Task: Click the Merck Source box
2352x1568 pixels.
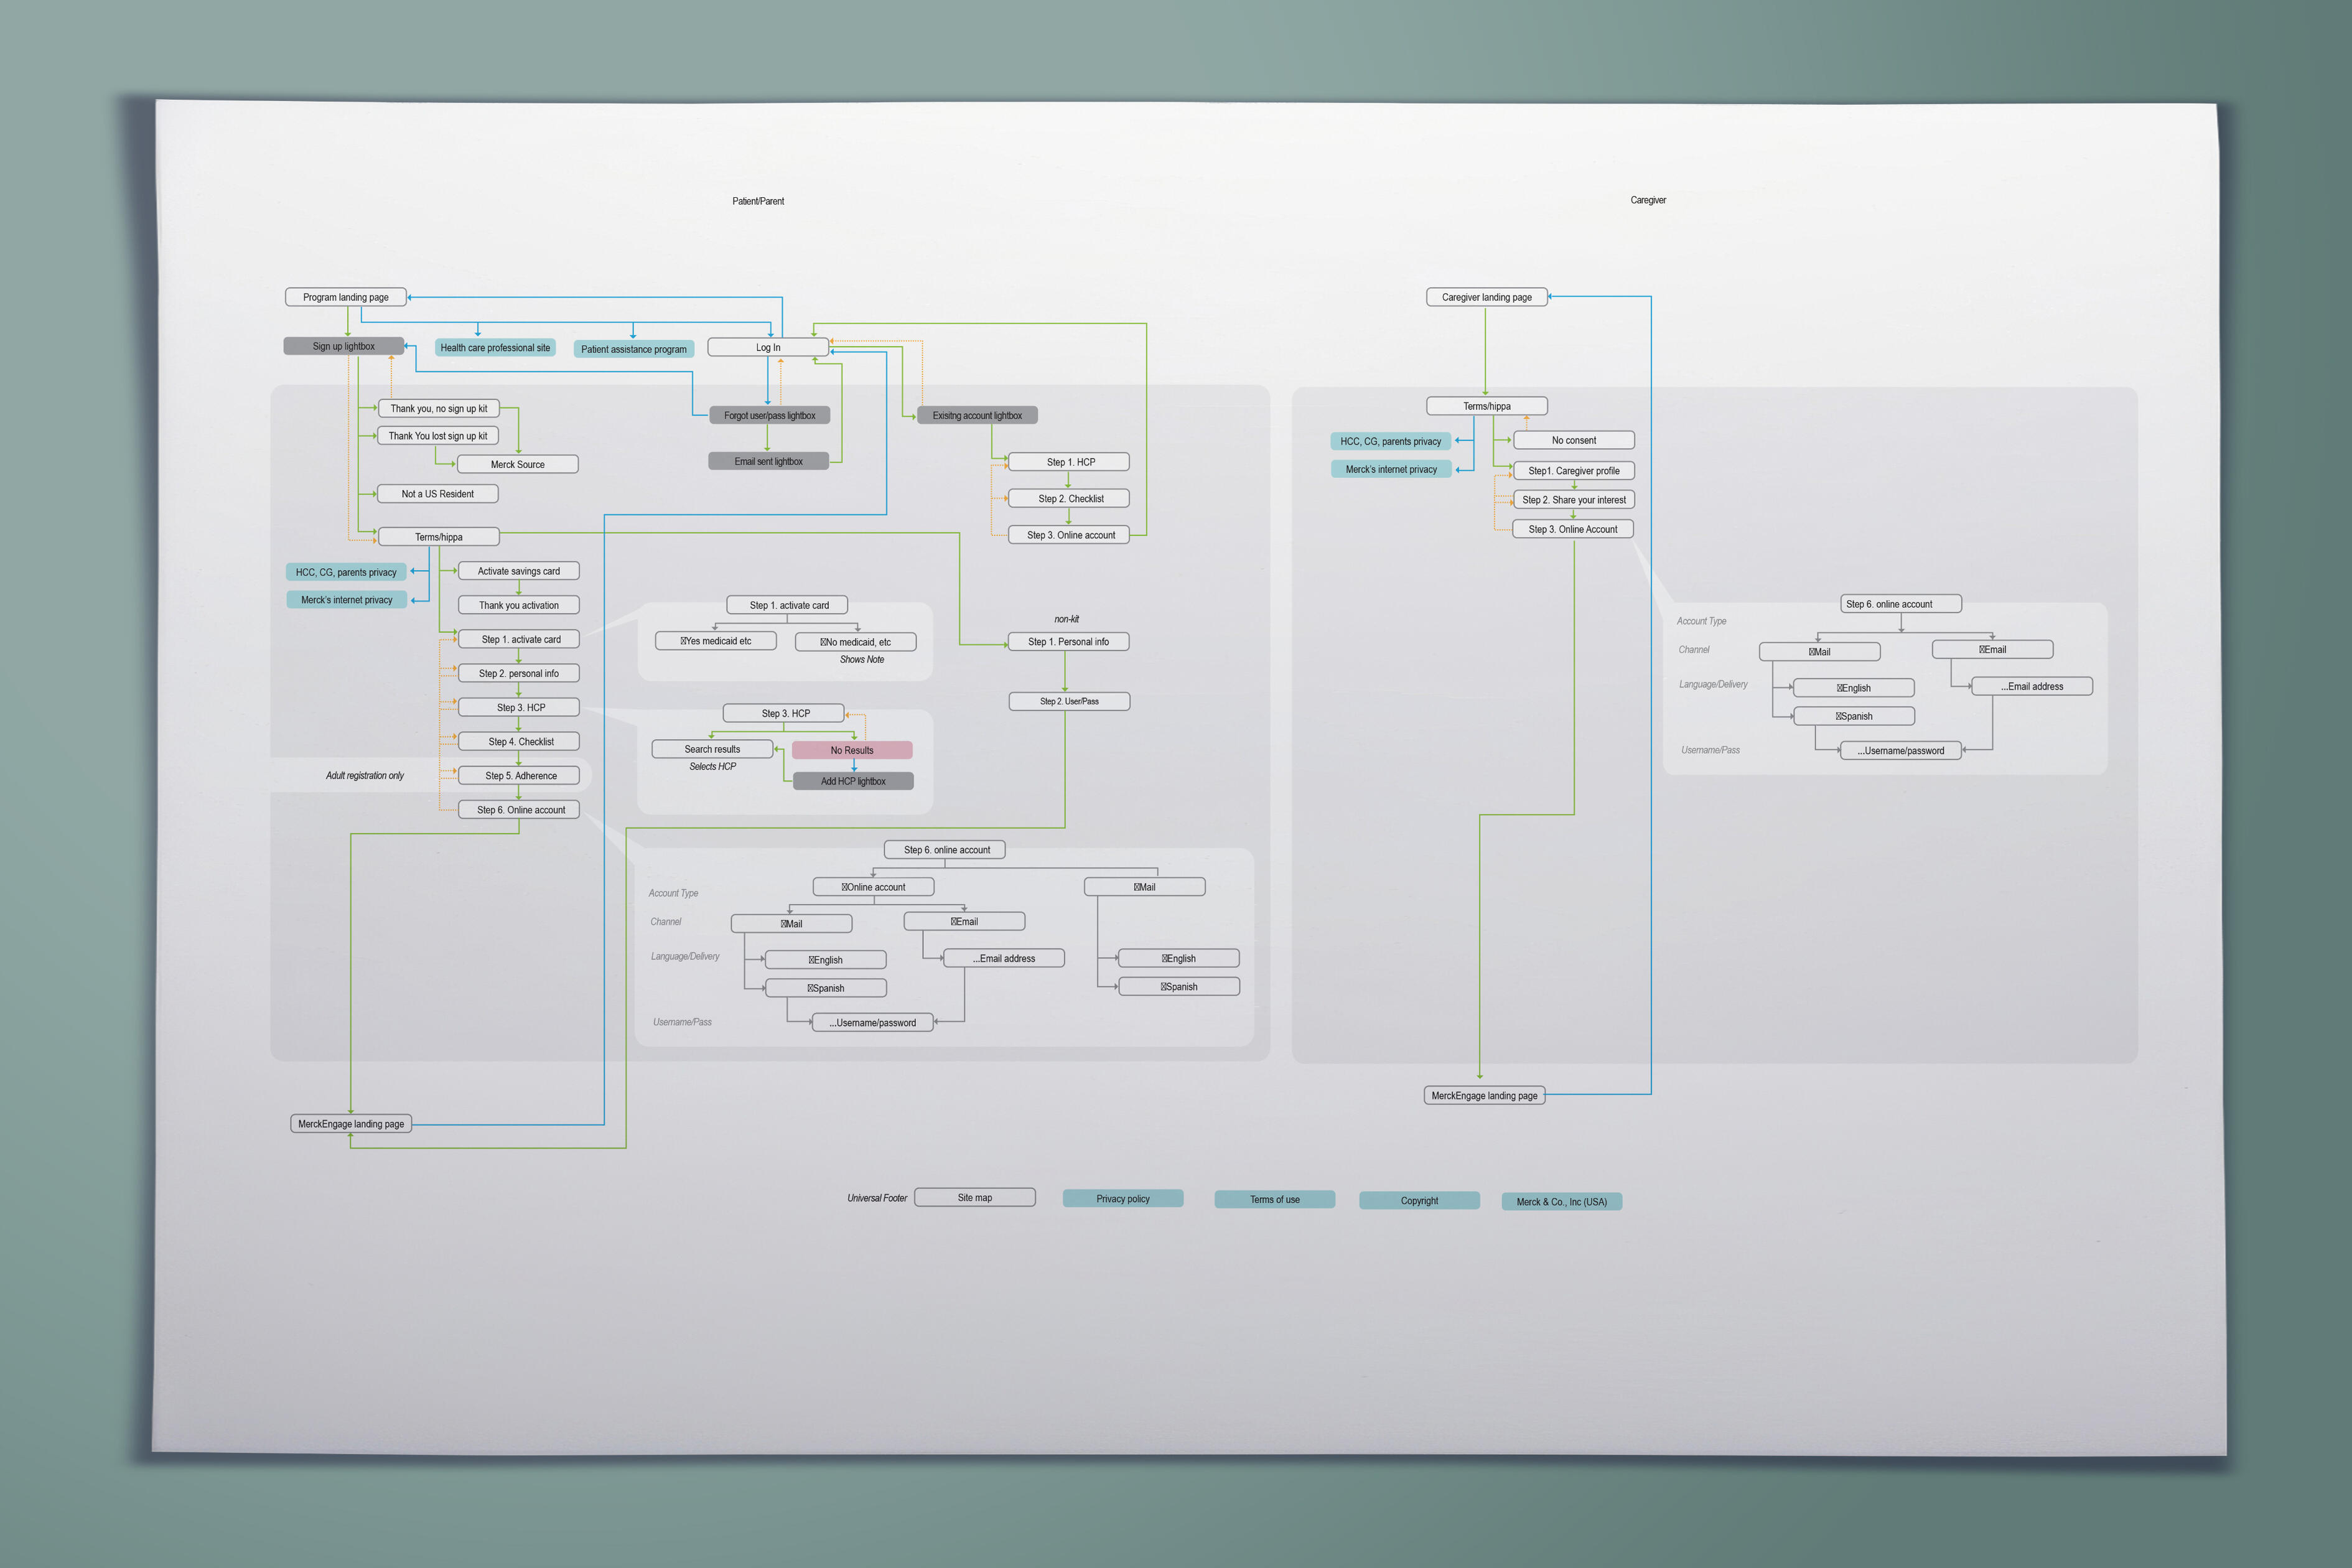Action: pos(518,464)
